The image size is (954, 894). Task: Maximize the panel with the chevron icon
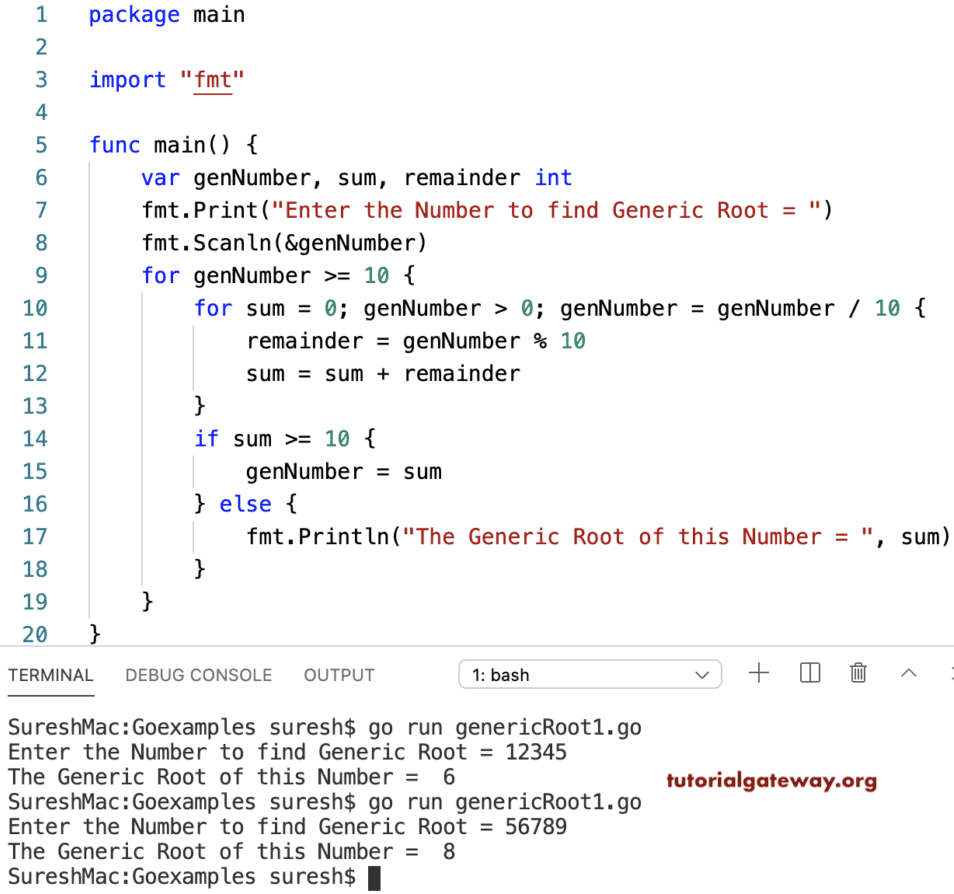coord(908,673)
